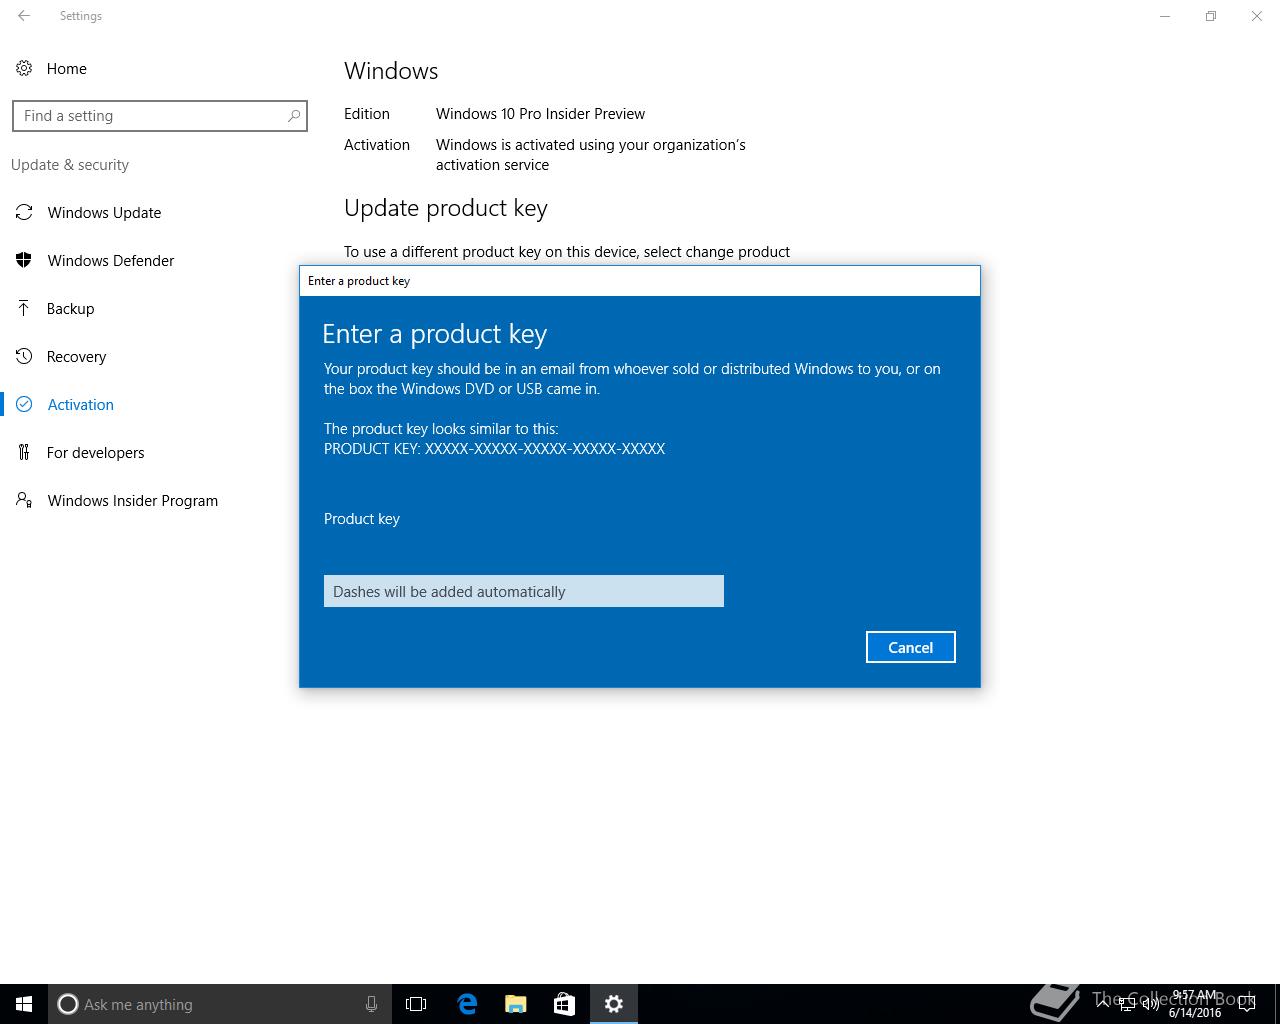Click the Windows Insider Program person icon
The image size is (1280, 1024).
(x=24, y=500)
